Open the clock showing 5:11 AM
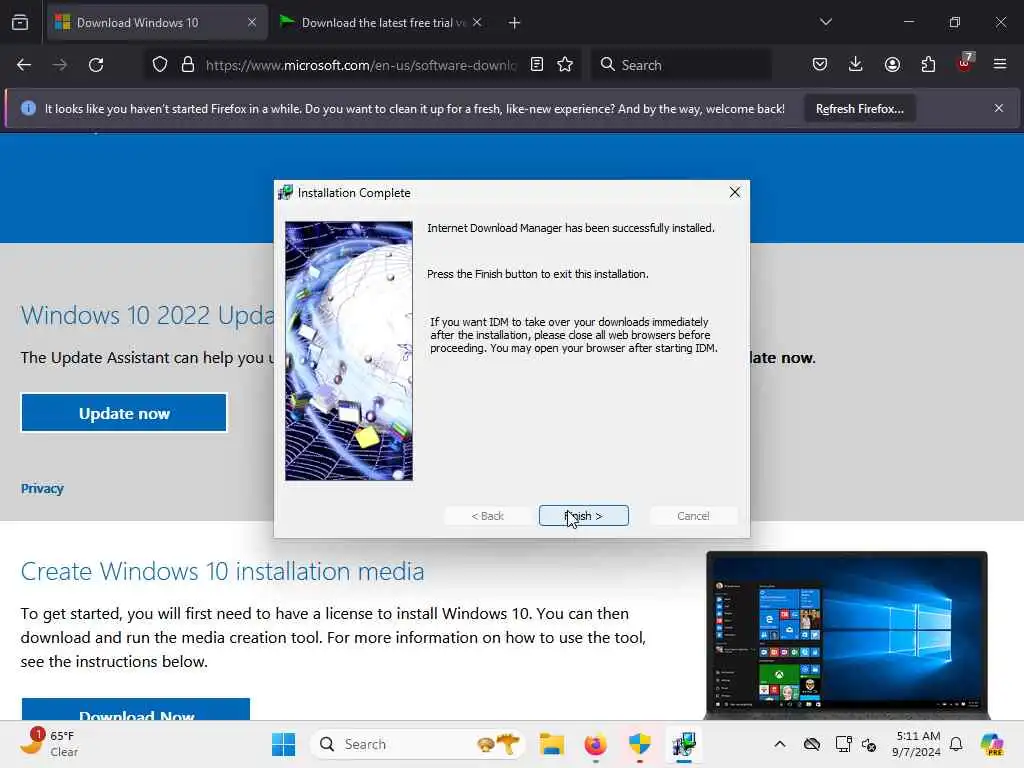Viewport: 1024px width, 768px height. point(917,744)
